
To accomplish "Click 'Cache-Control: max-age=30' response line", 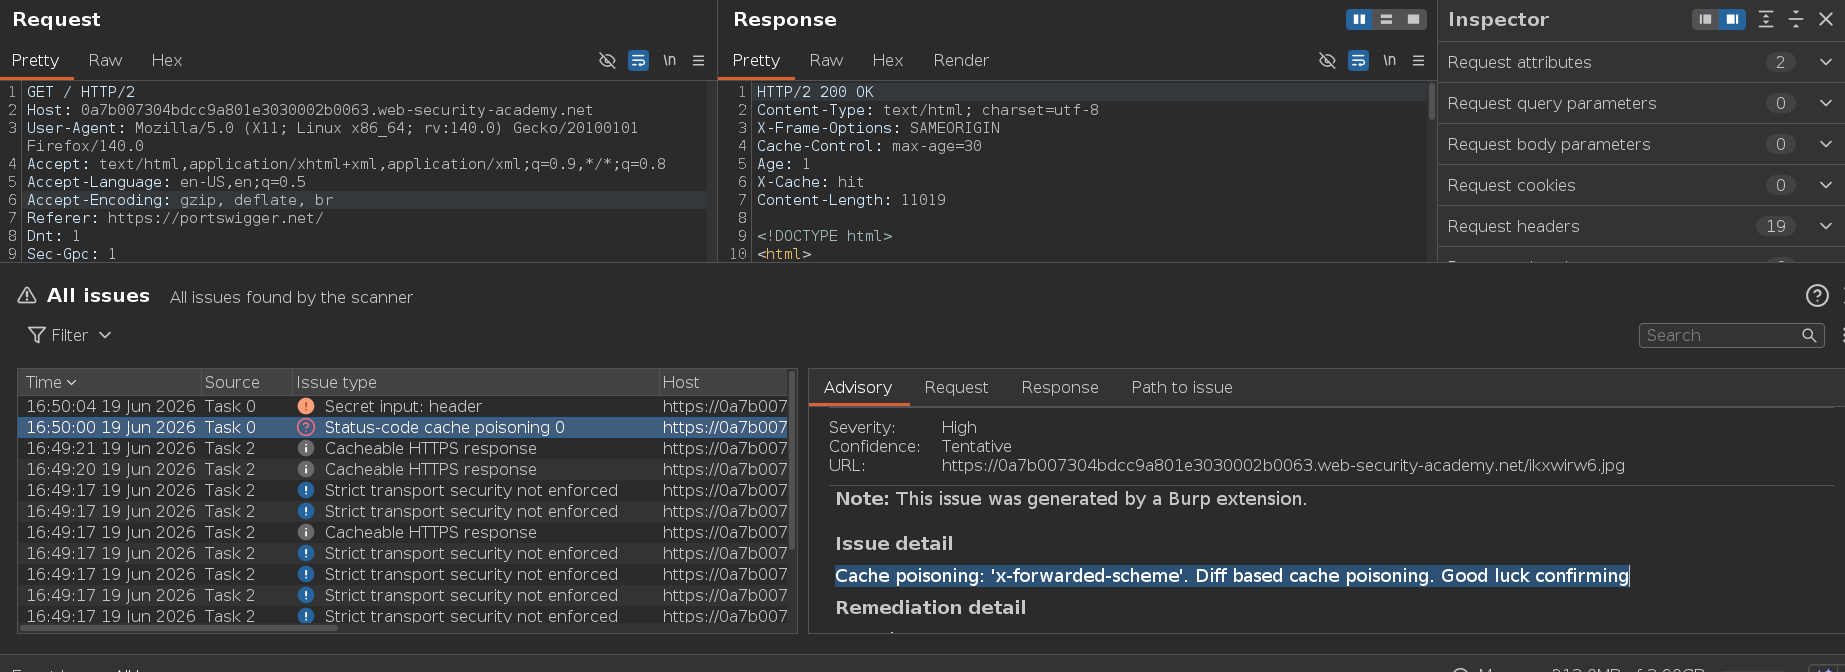I will click(x=869, y=146).
